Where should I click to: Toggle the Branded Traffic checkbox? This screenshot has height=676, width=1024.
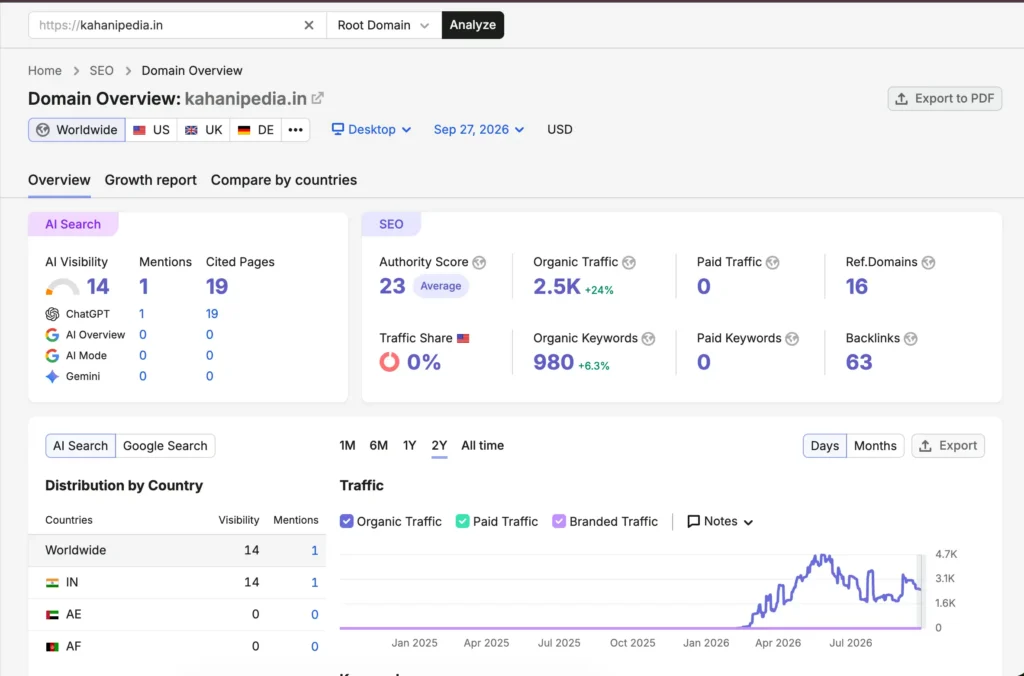[x=559, y=521]
